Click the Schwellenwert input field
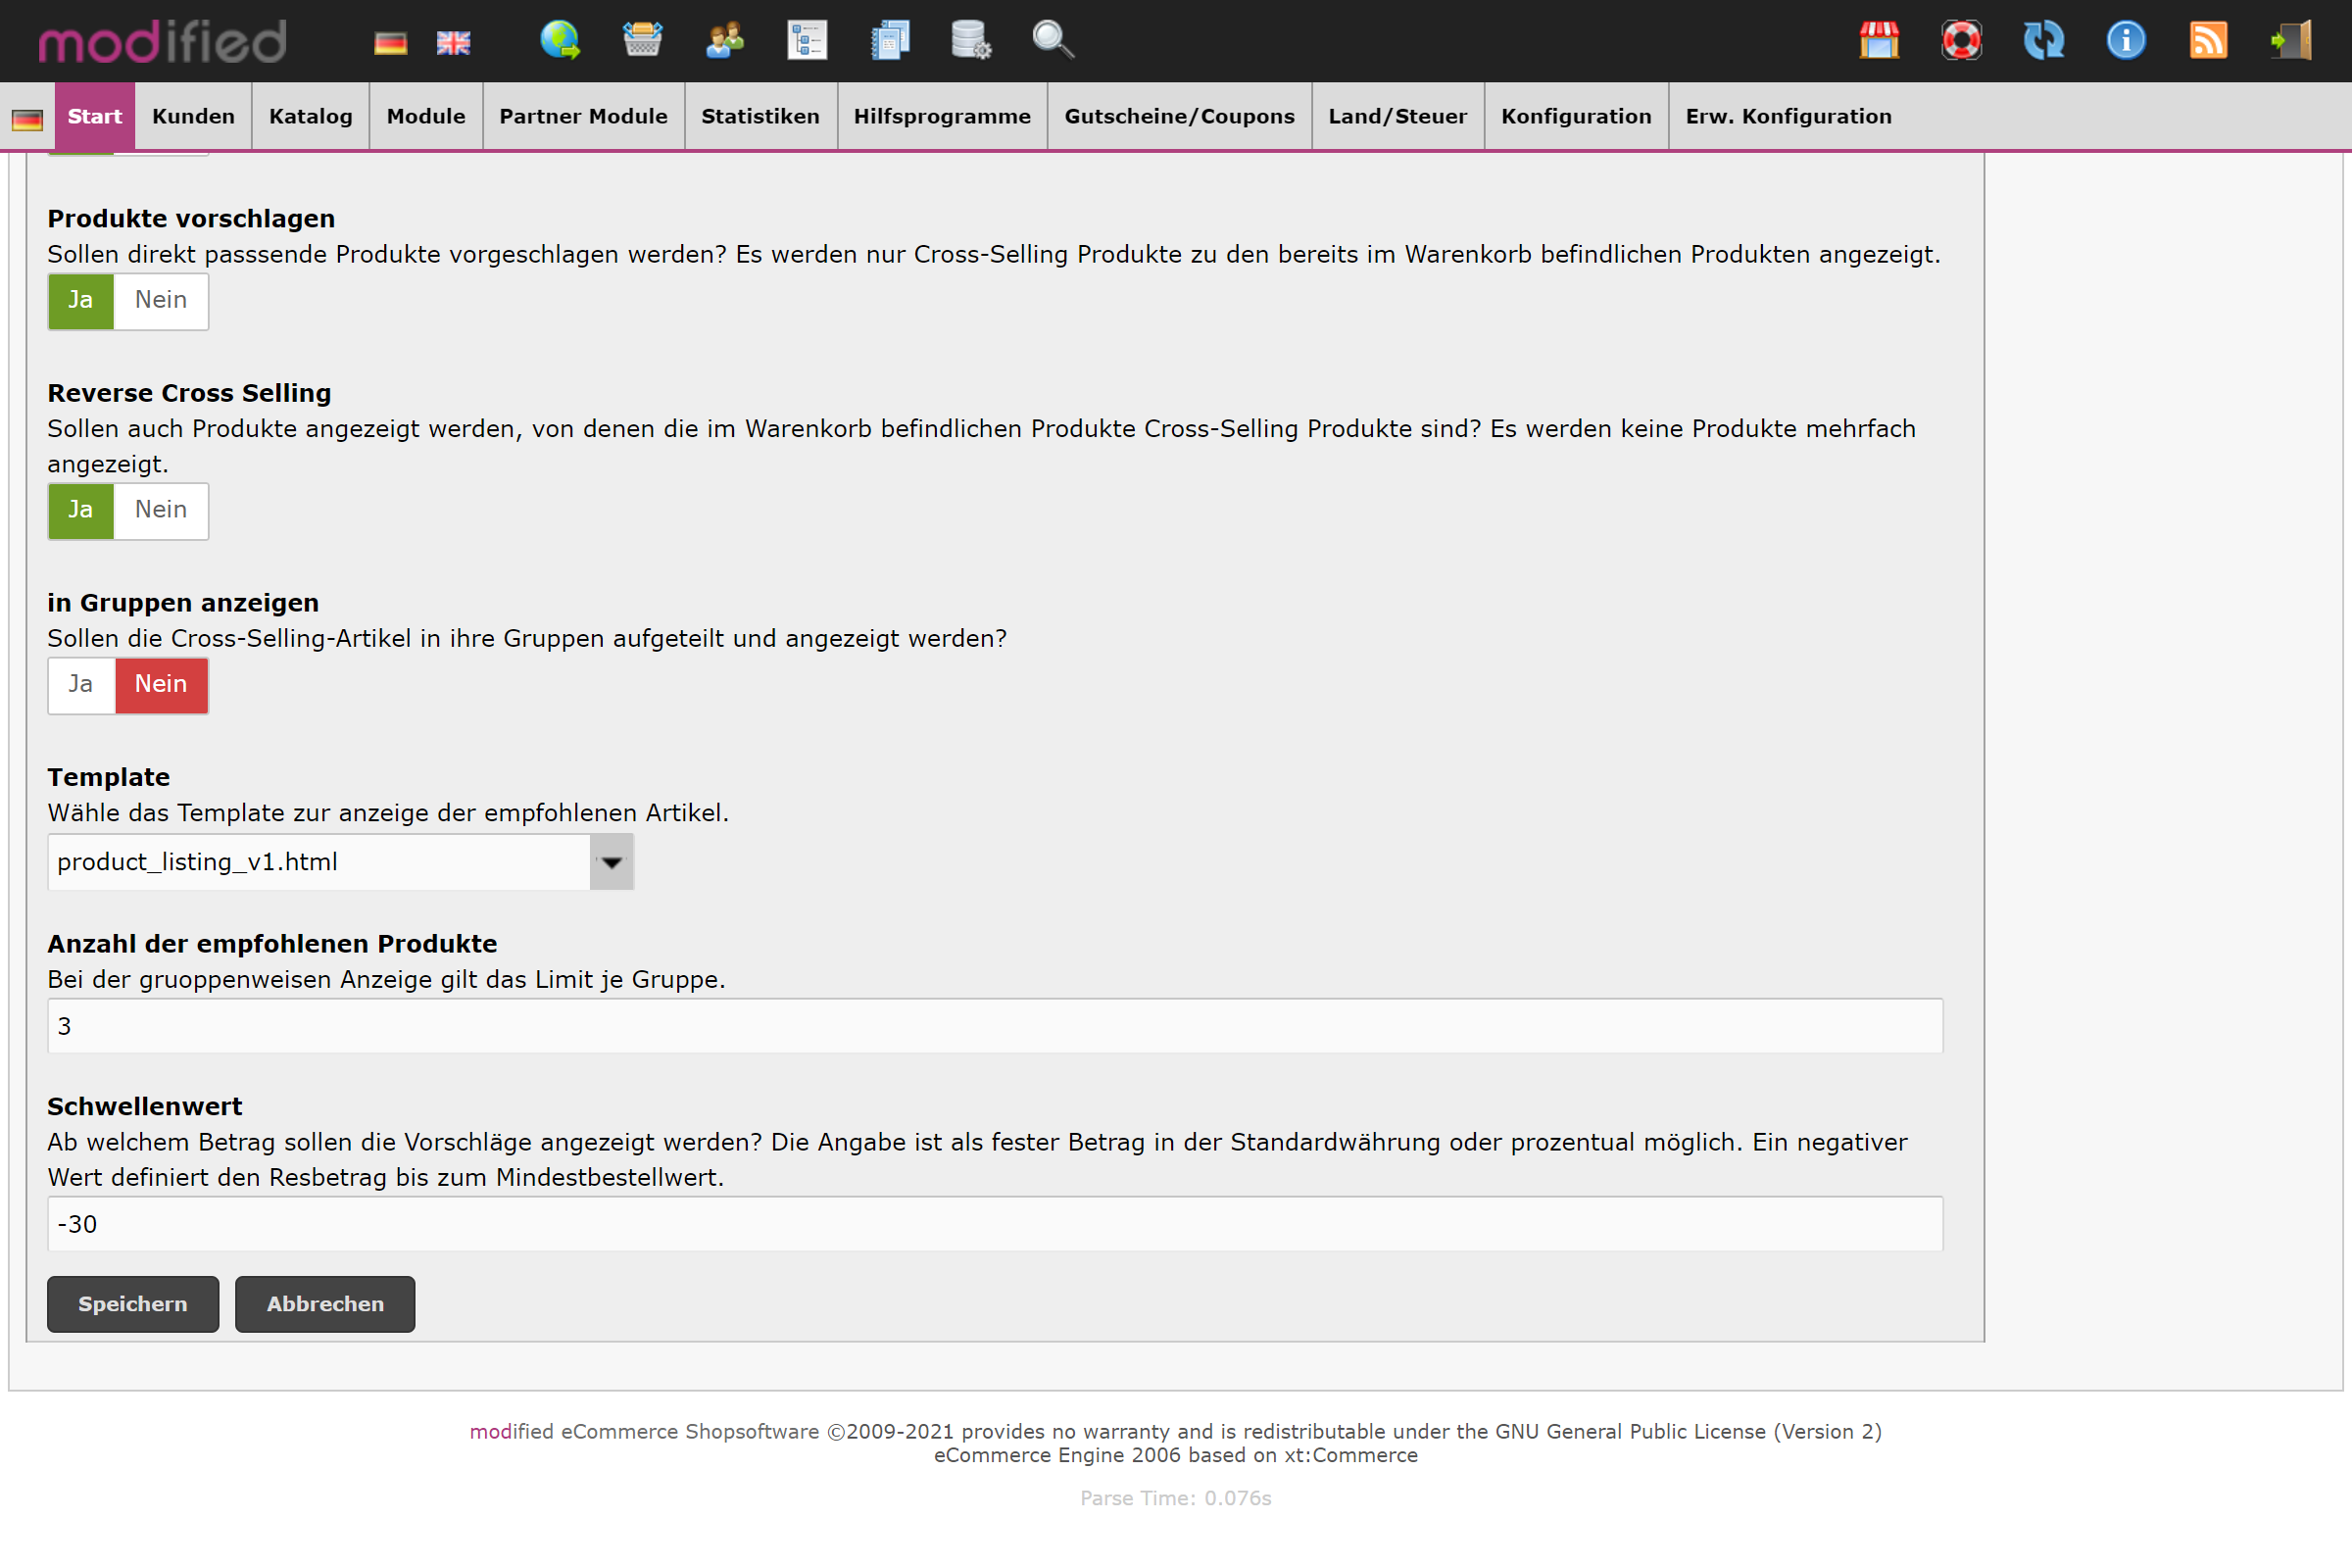This screenshot has width=2352, height=1568. [x=995, y=1224]
